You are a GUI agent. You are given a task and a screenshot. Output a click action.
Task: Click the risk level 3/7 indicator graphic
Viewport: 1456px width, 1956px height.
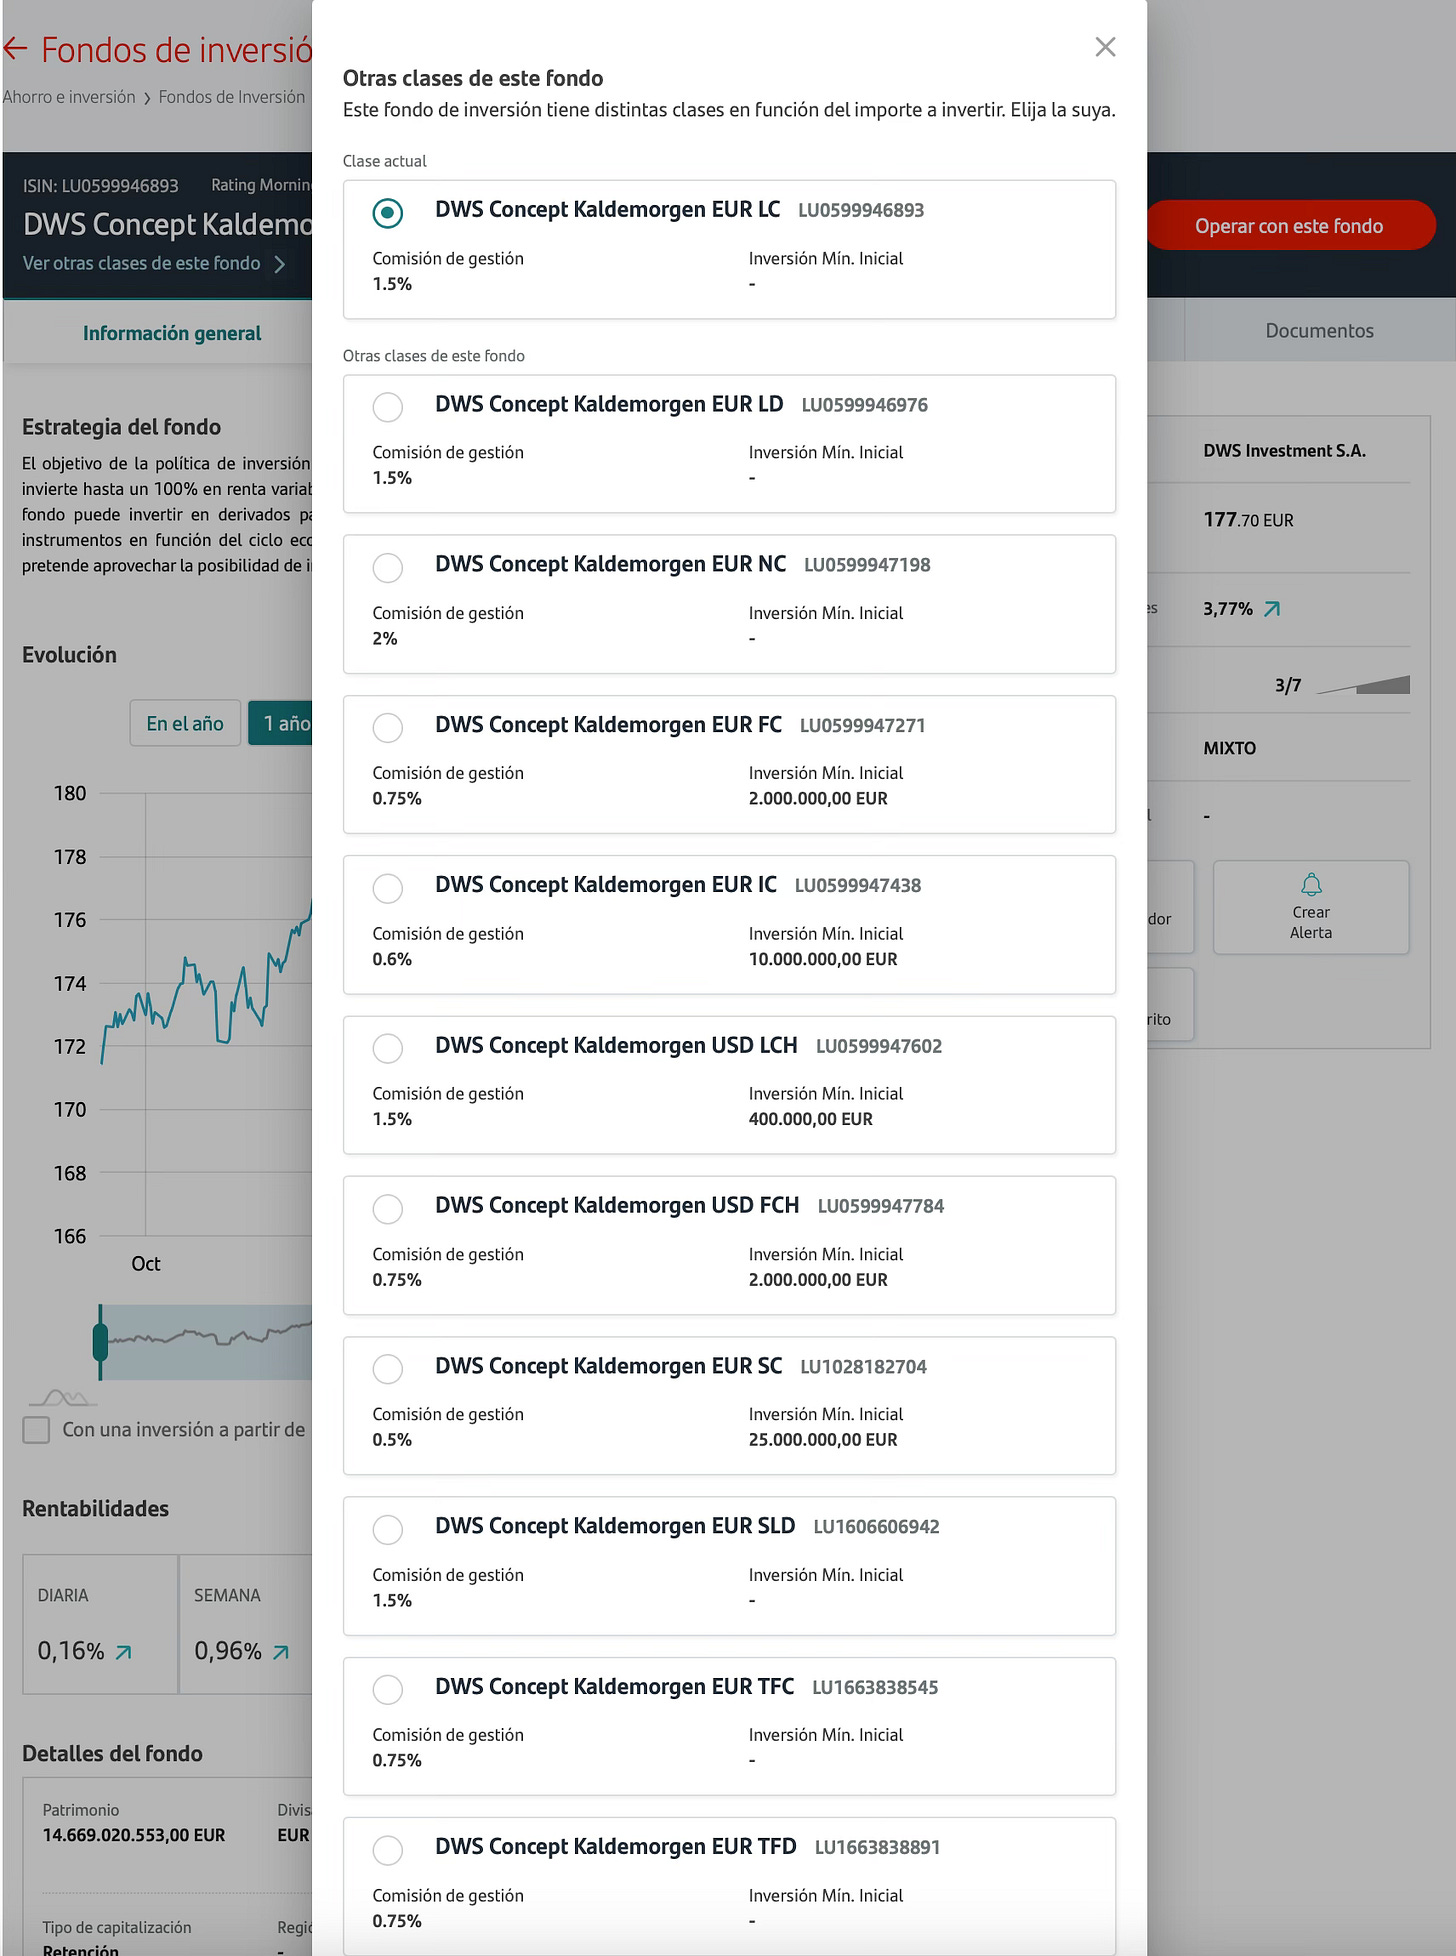tap(1363, 685)
